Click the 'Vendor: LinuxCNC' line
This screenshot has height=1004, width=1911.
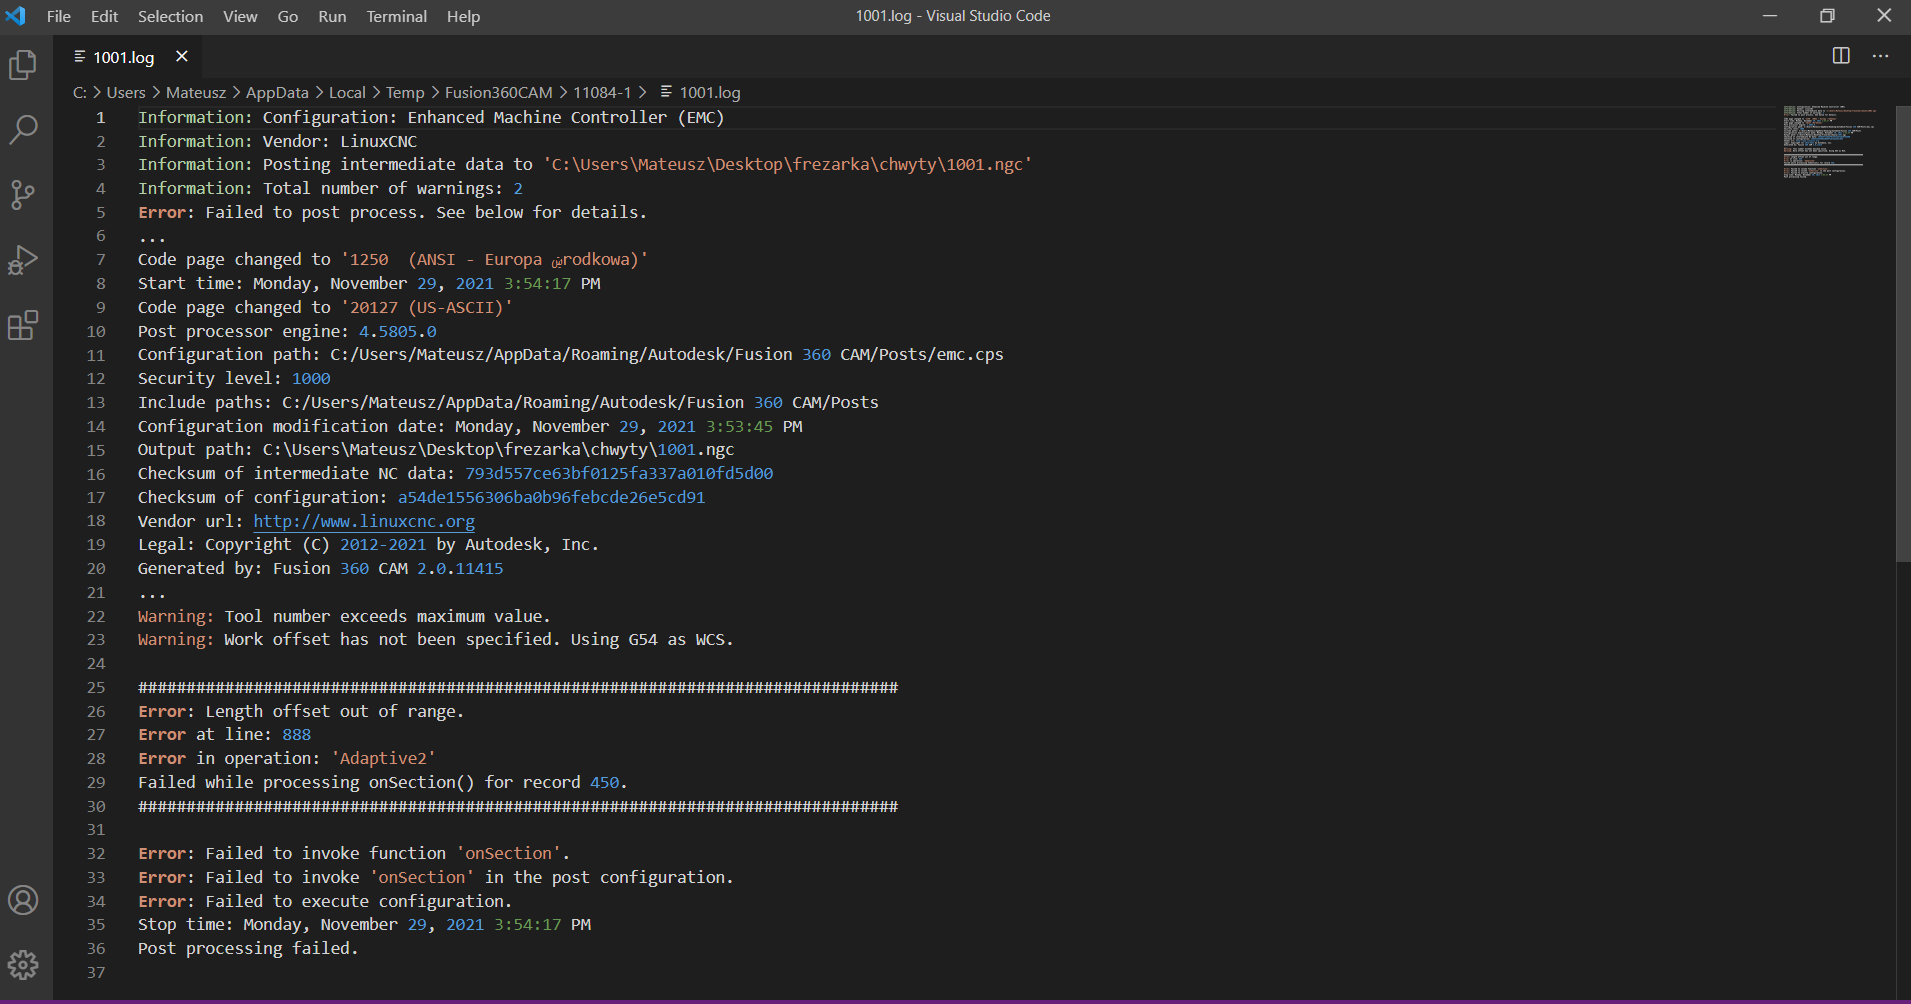(x=277, y=141)
